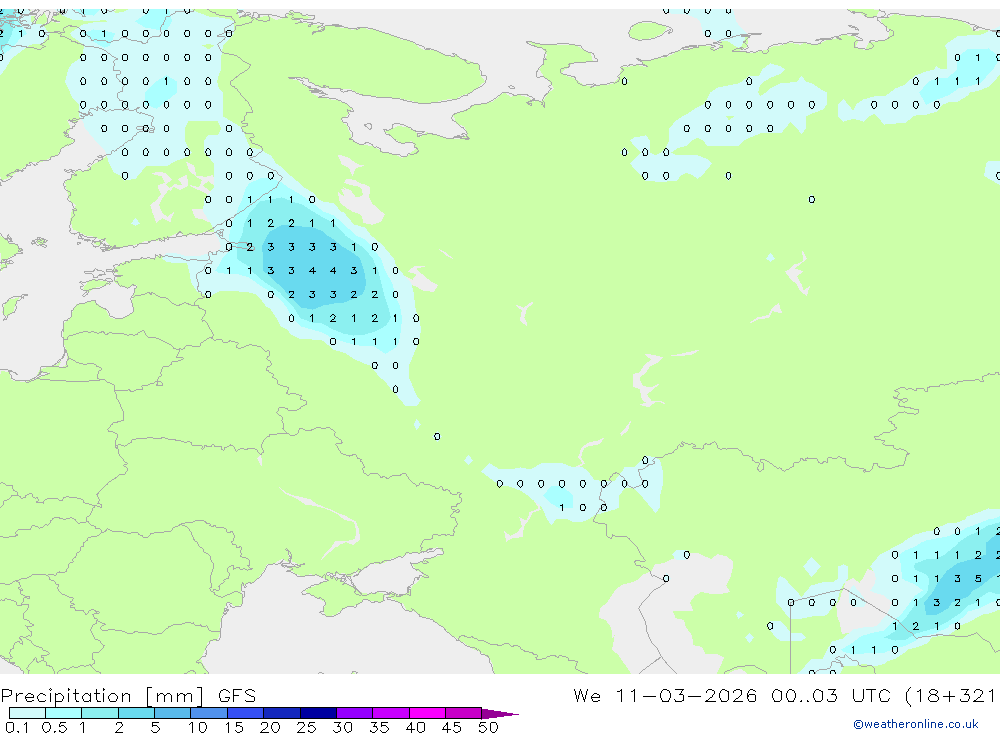Choose the 2–5 mm legend color box
Screen dimensions: 1000x733
(x=136, y=713)
